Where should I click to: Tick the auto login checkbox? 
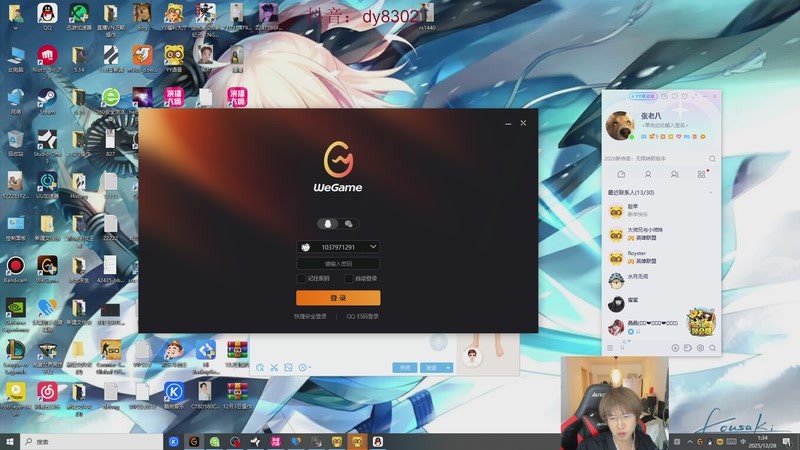pos(348,279)
